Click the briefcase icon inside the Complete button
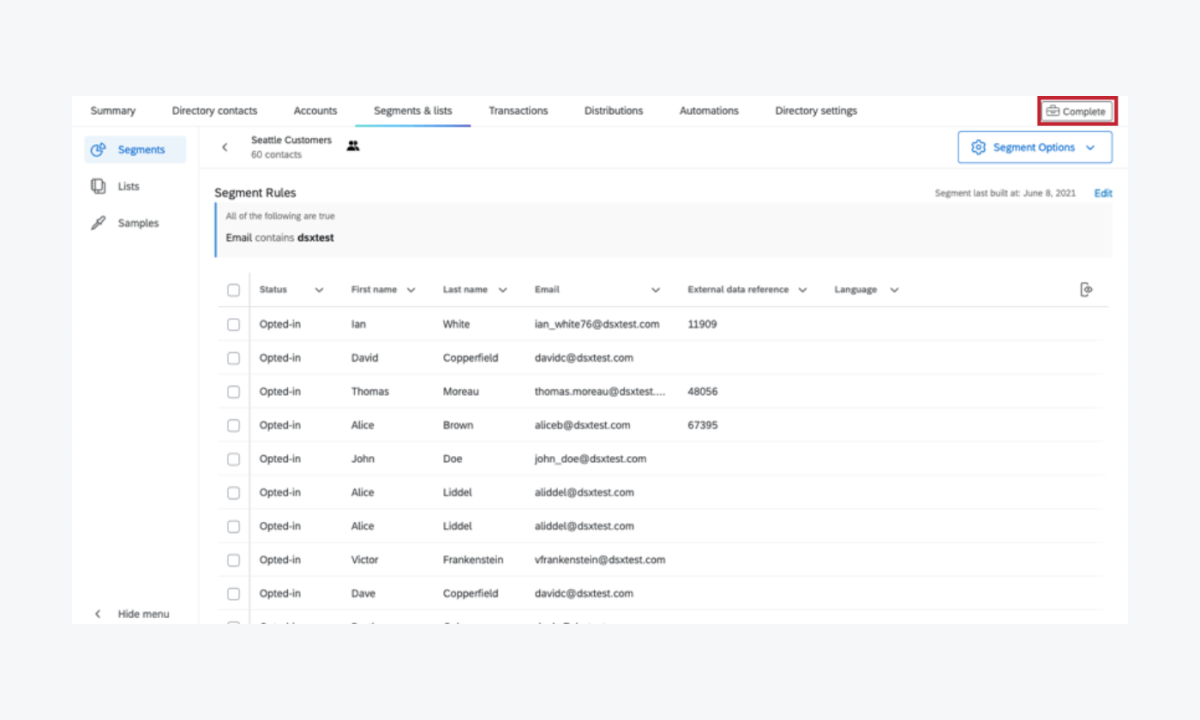The height and width of the screenshot is (720, 1200). tap(1051, 110)
